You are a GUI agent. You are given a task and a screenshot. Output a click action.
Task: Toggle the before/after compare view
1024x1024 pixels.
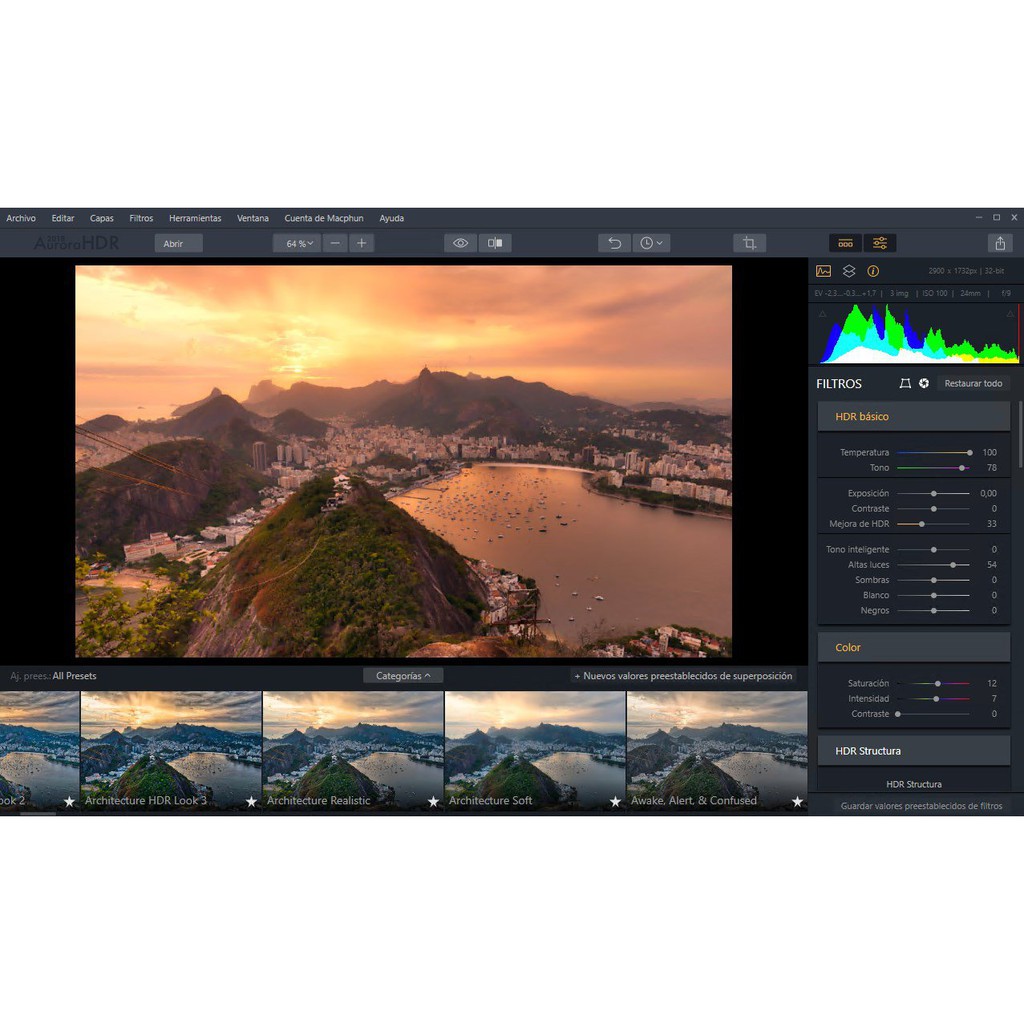pos(494,243)
